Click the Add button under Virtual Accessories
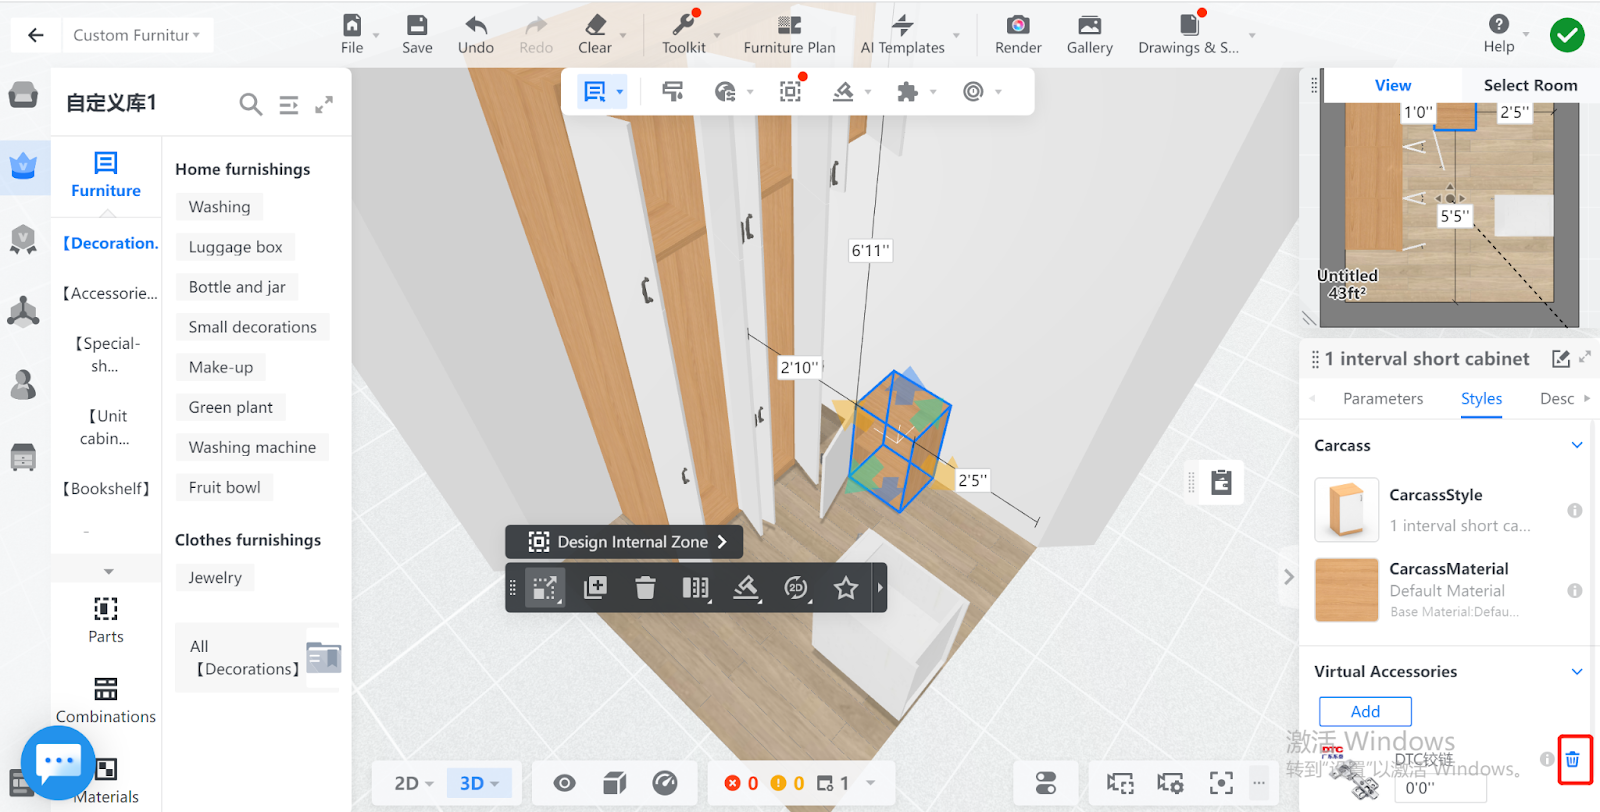The width and height of the screenshot is (1600, 812). point(1365,711)
